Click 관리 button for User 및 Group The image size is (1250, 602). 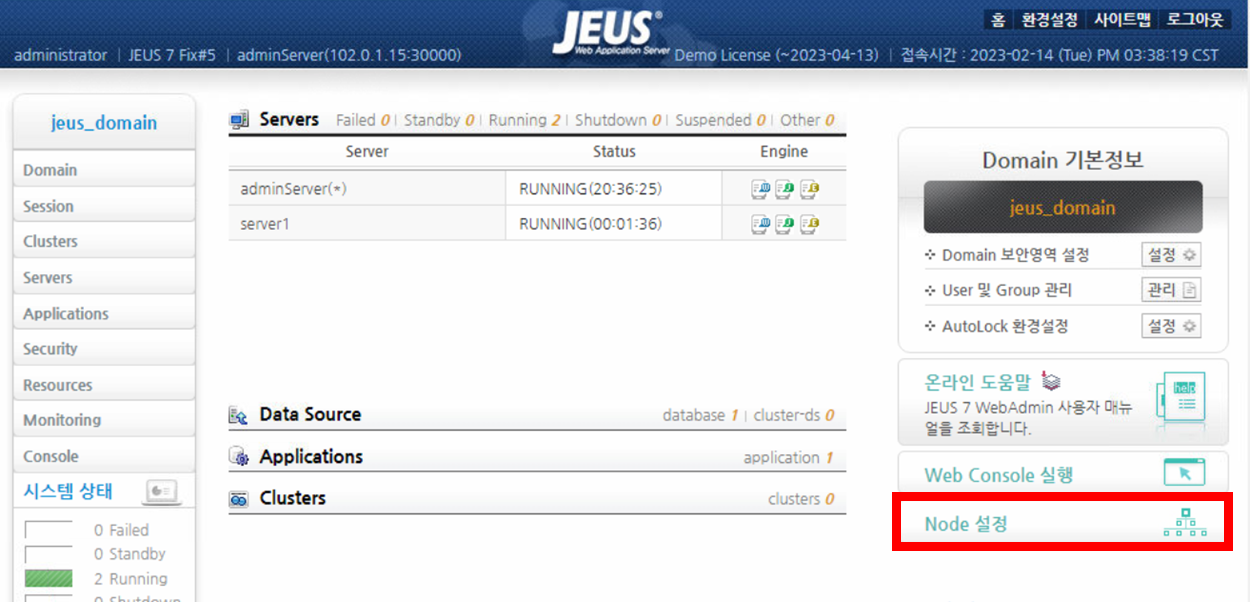point(1171,290)
